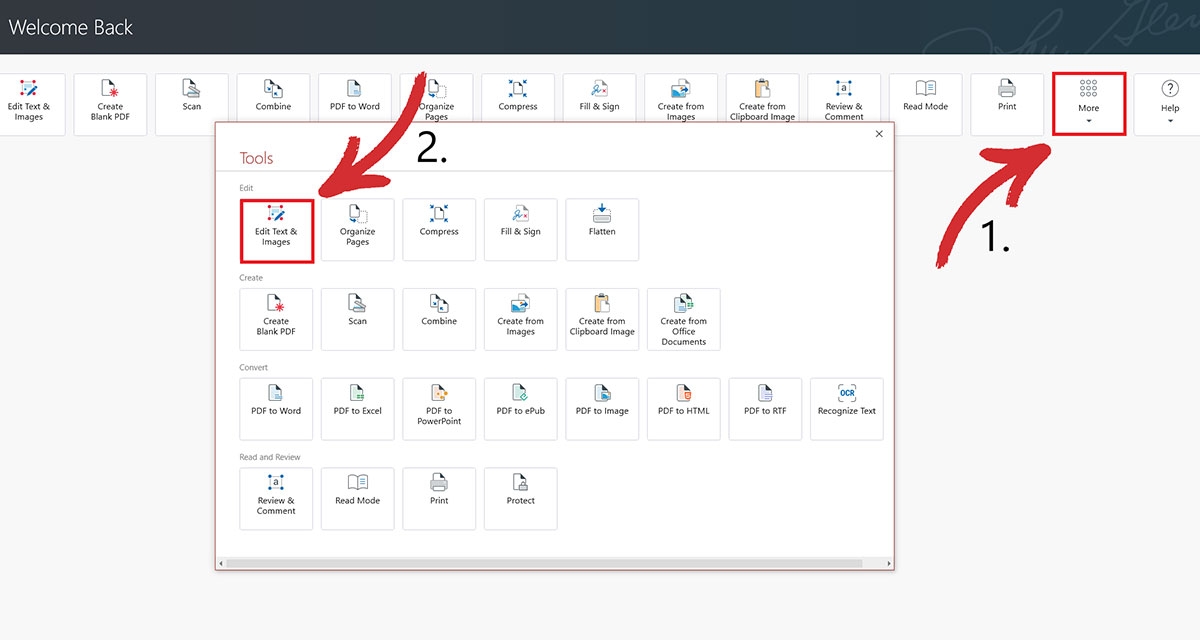Convert with PDF to Word in Tools panel

click(276, 409)
